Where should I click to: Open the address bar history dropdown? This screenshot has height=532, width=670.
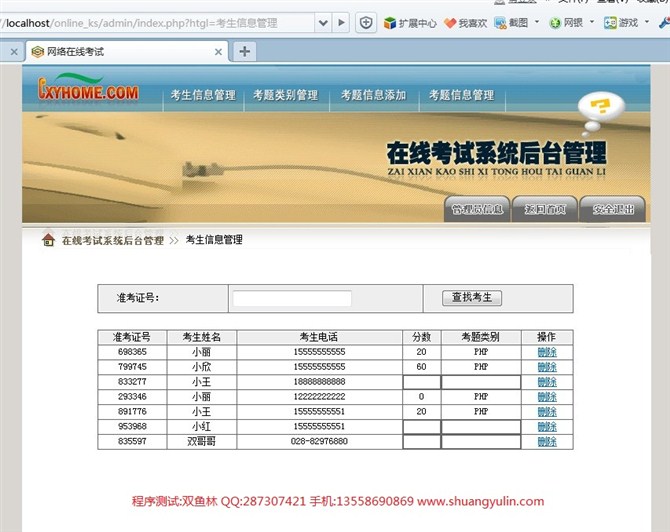click(x=323, y=23)
